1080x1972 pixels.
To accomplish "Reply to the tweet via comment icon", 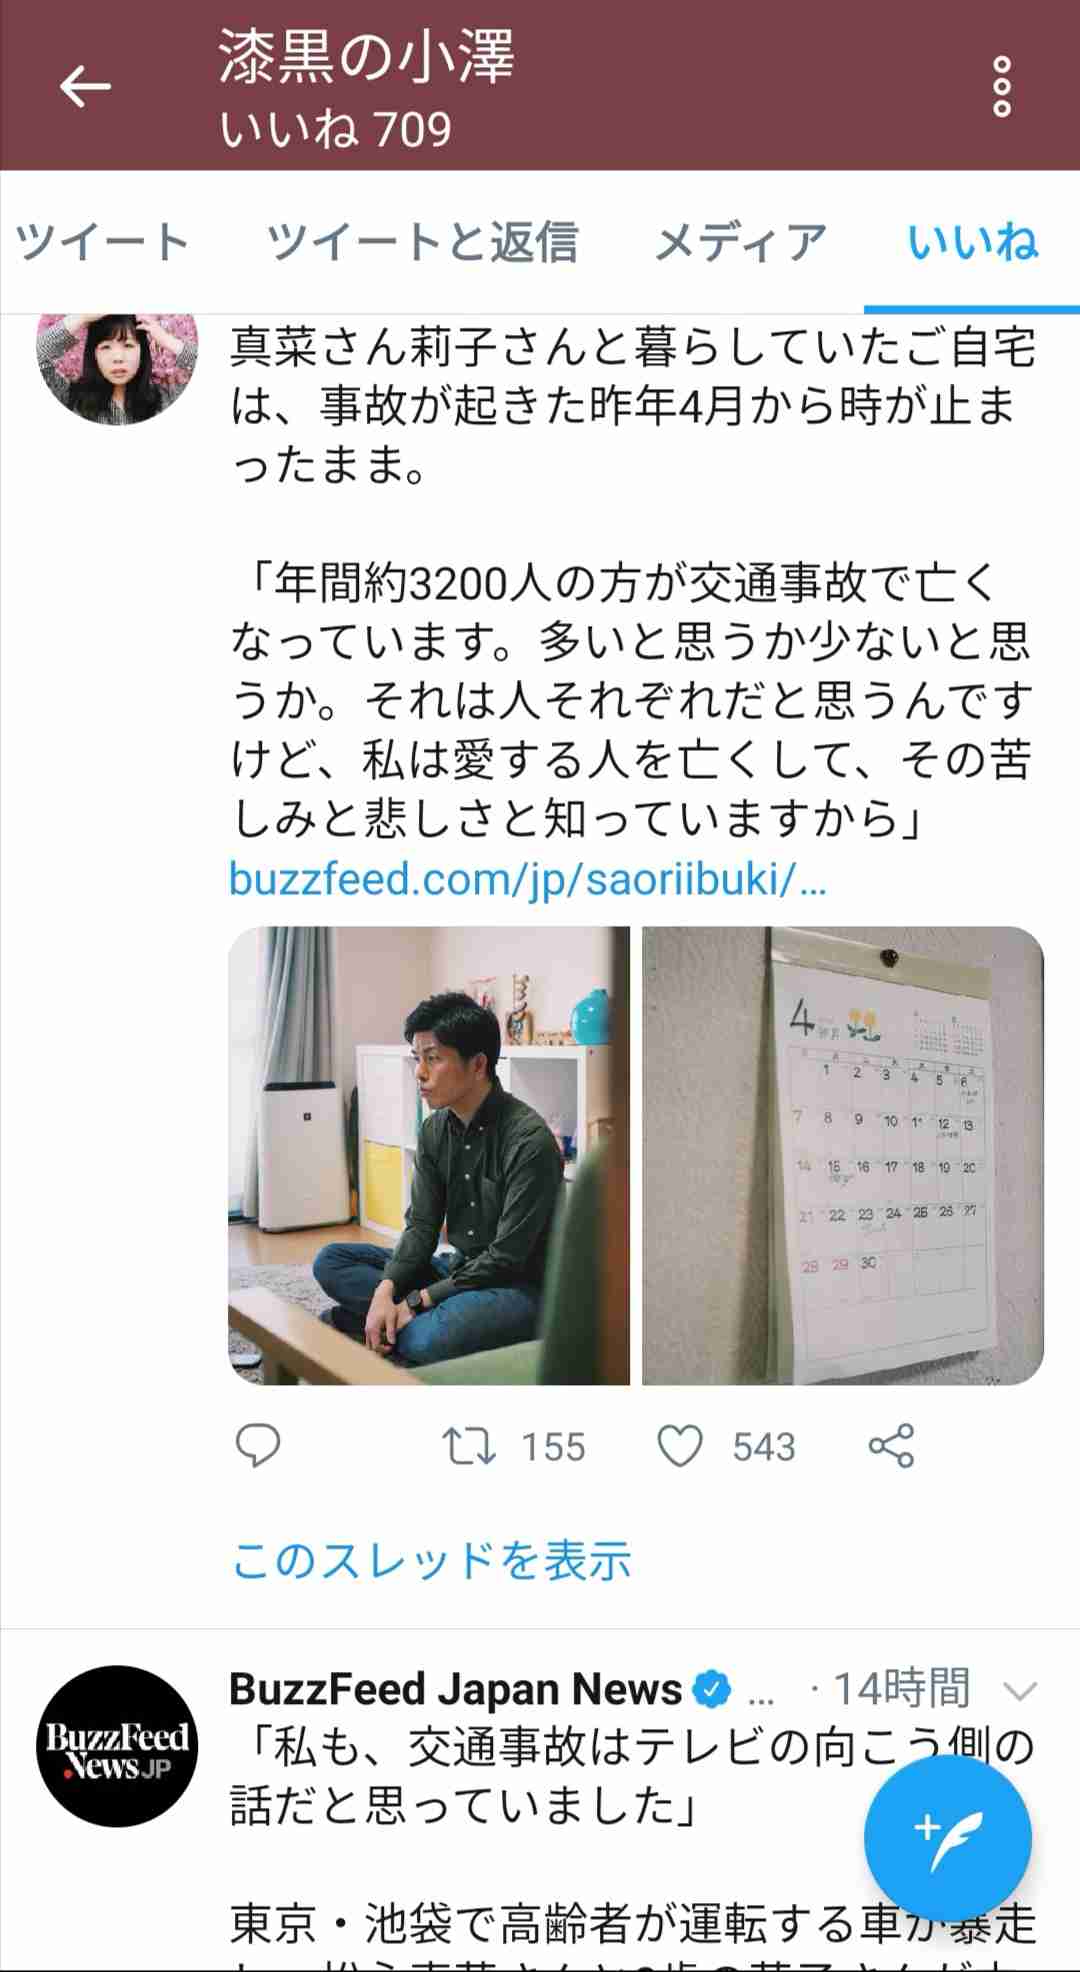I will (x=257, y=1446).
